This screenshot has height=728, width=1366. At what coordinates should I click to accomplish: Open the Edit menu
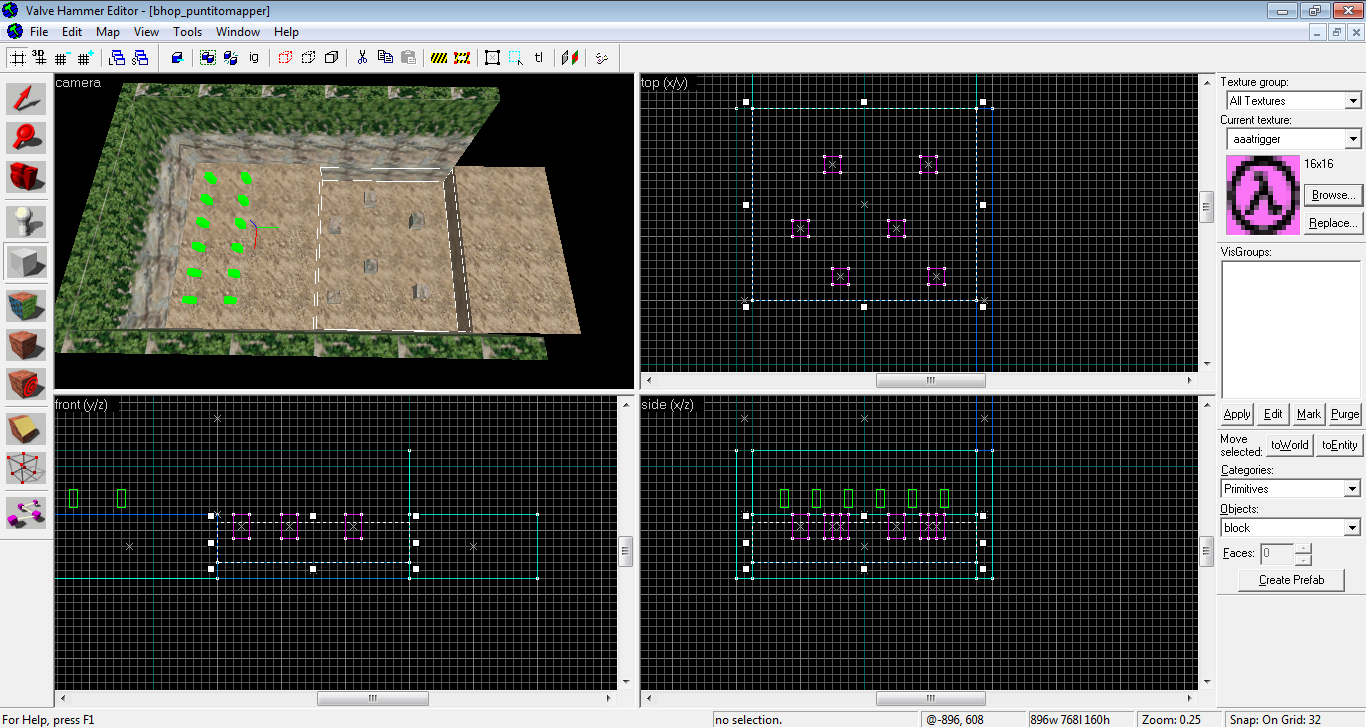click(72, 32)
